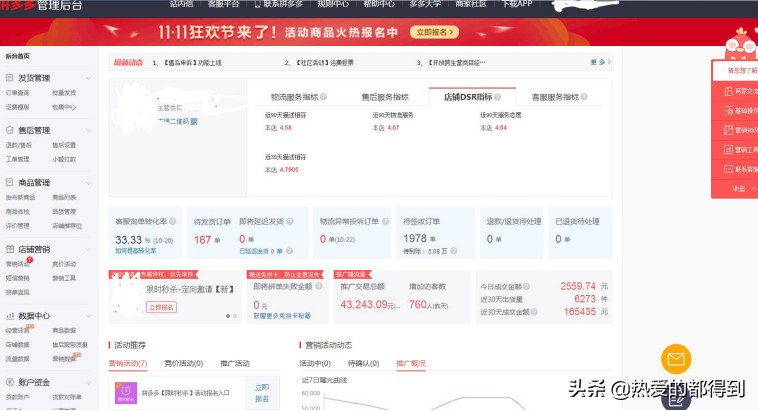Open the 后台首页 sidebar link
The width and height of the screenshot is (758, 411).
(17, 56)
